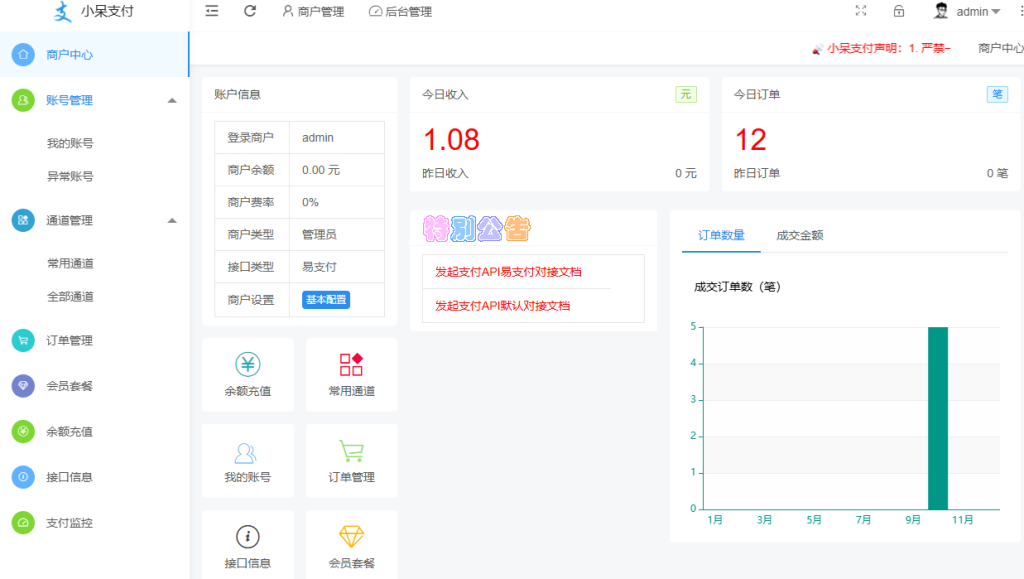Open 订单管理 shopping cart tile
1024x579 pixels.
[351, 461]
